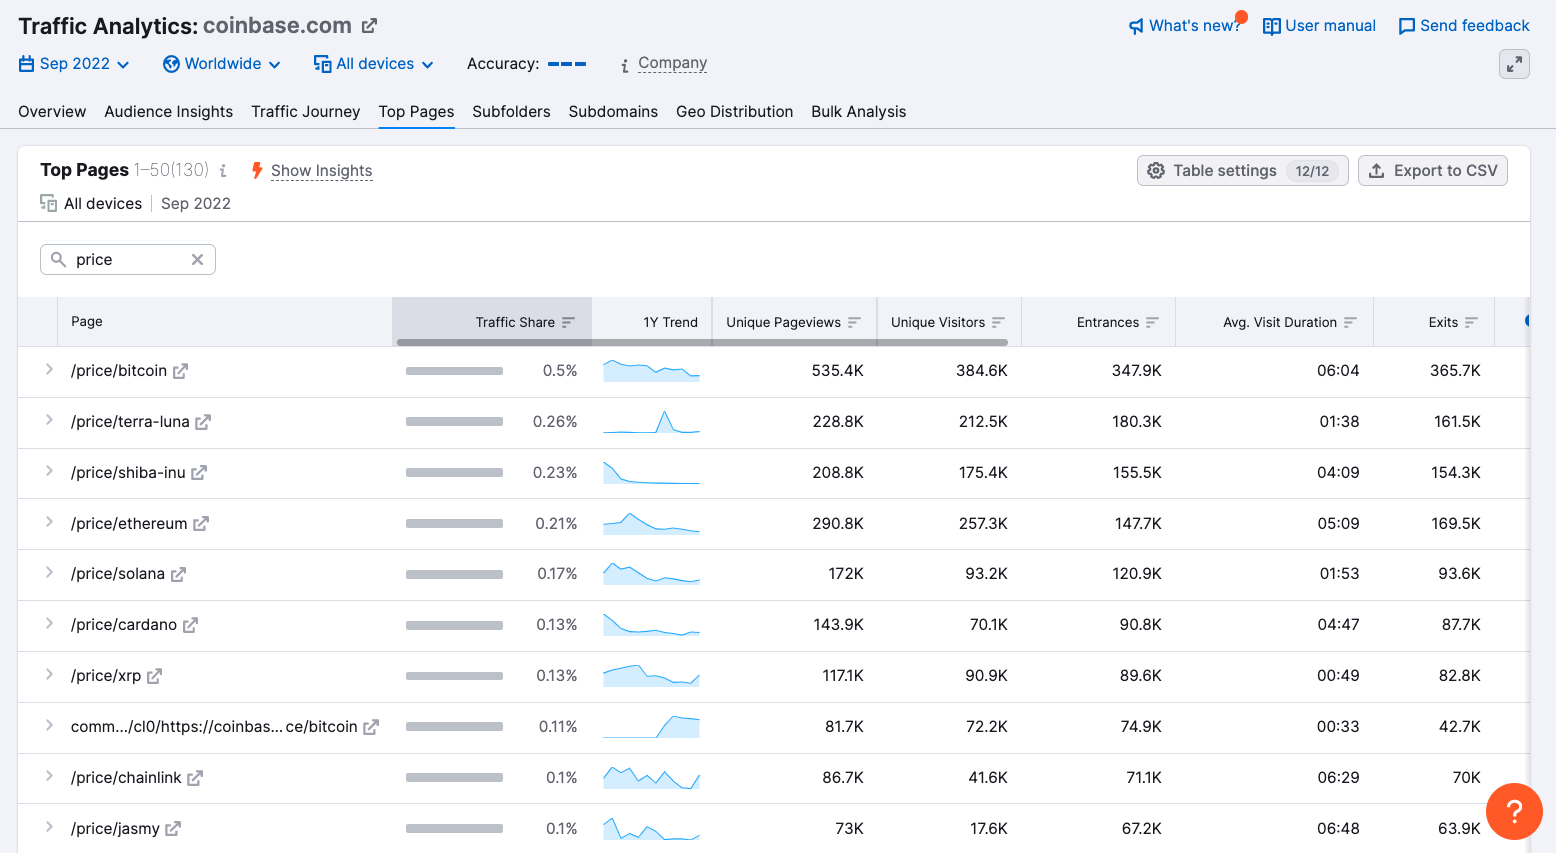The height and width of the screenshot is (853, 1556).
Task: Open the User manual book icon
Action: (x=1272, y=26)
